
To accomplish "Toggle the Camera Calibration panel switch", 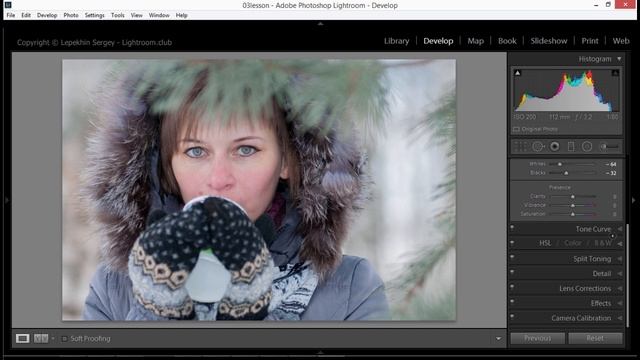I will pyautogui.click(x=512, y=316).
